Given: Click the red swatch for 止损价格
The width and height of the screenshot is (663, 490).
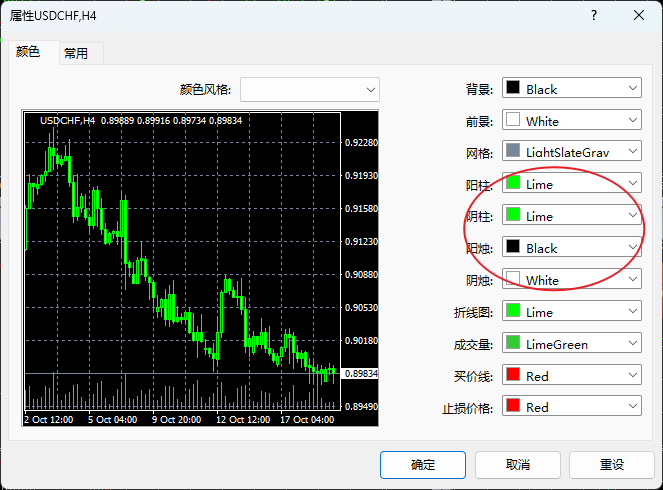Looking at the screenshot, I should click(513, 405).
